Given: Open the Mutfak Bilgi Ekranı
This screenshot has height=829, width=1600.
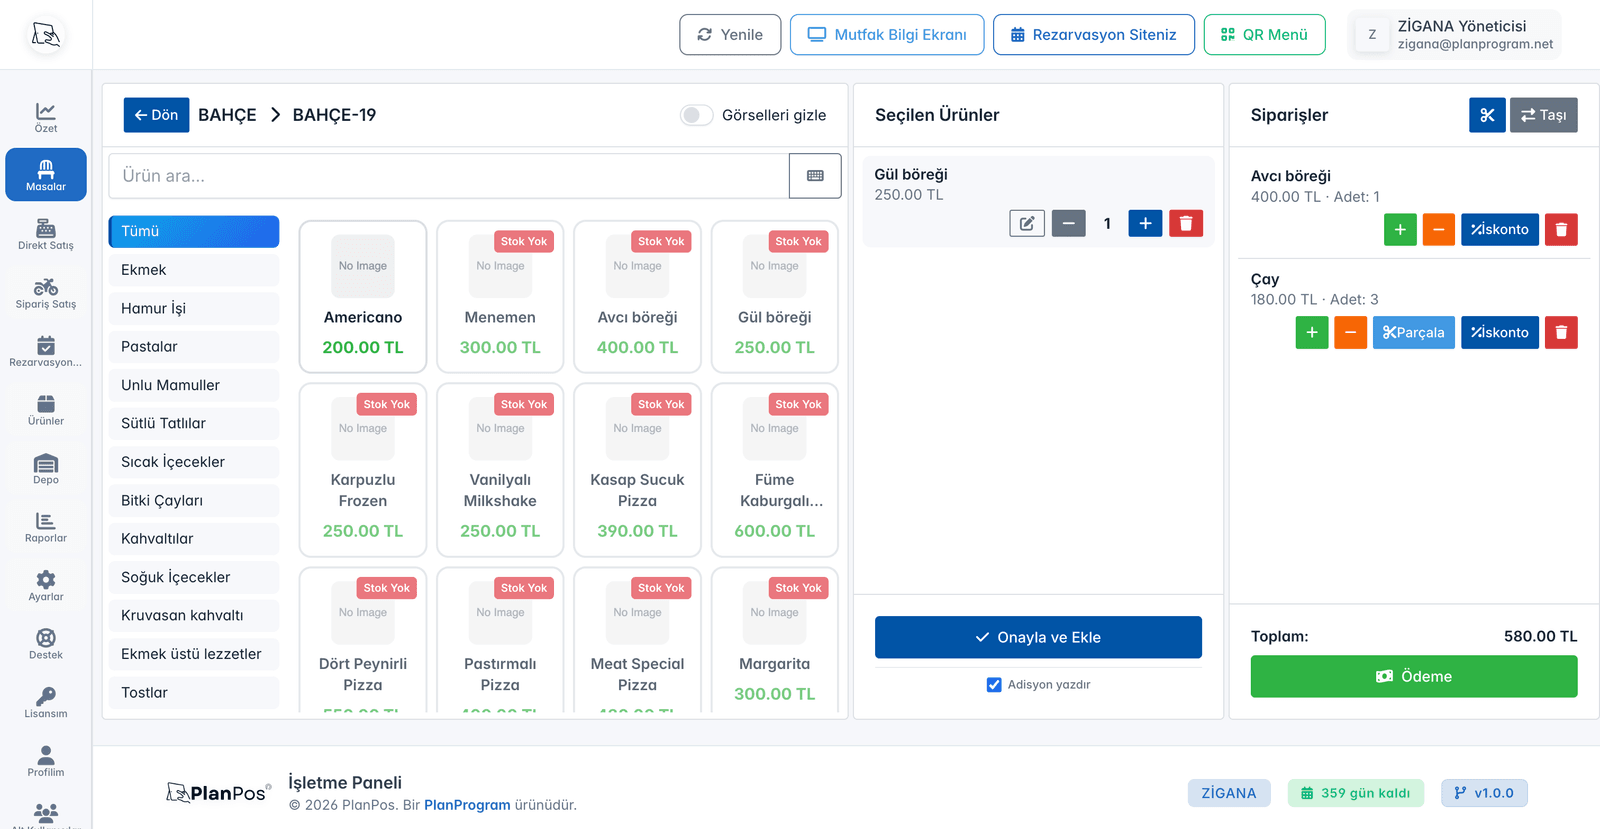Looking at the screenshot, I should 887,35.
